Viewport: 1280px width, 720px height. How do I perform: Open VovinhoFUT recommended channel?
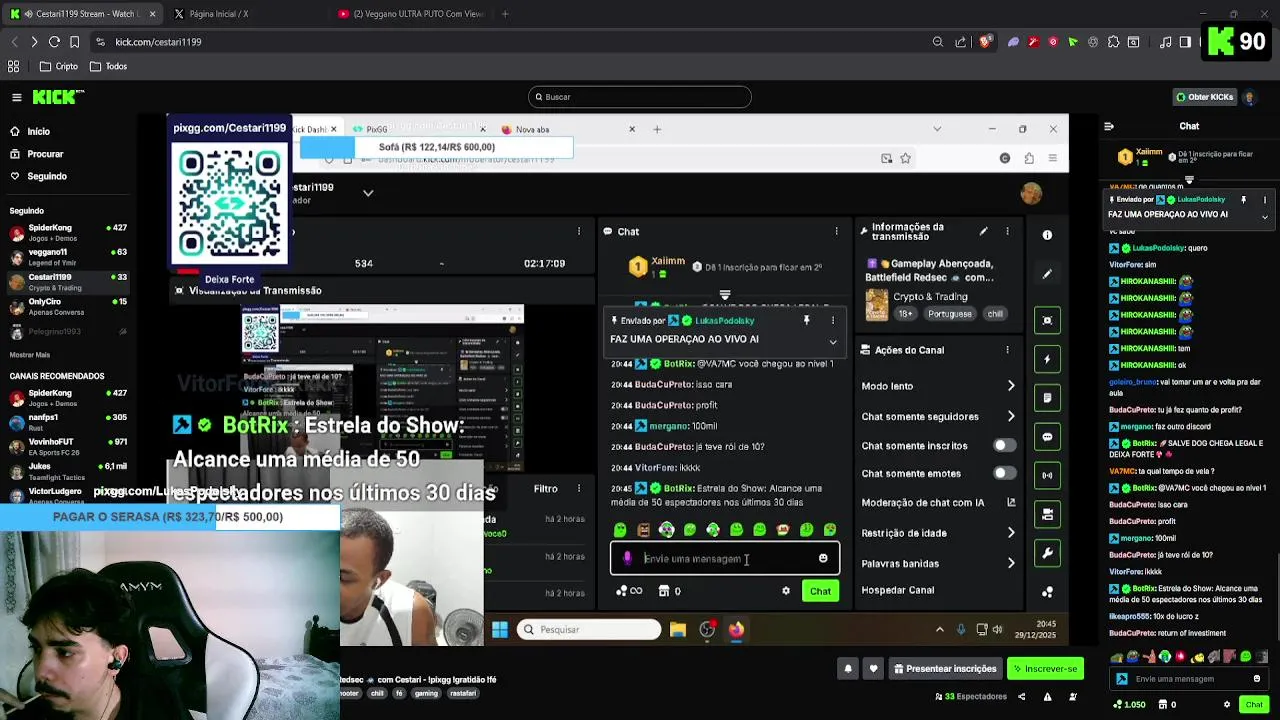67,447
